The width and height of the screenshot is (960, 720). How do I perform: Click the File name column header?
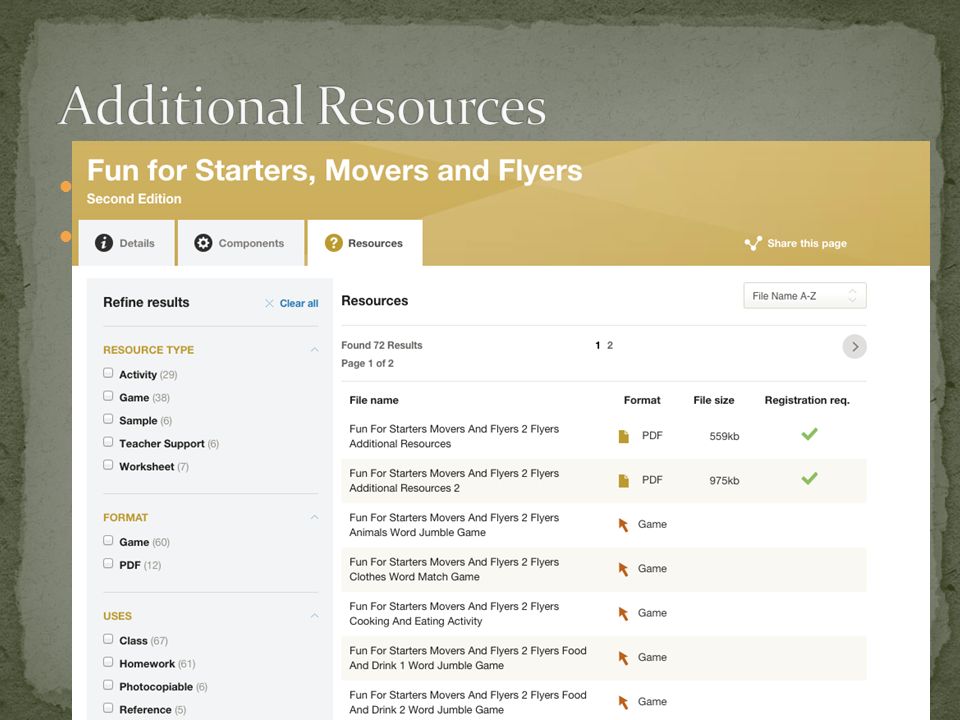coord(374,400)
